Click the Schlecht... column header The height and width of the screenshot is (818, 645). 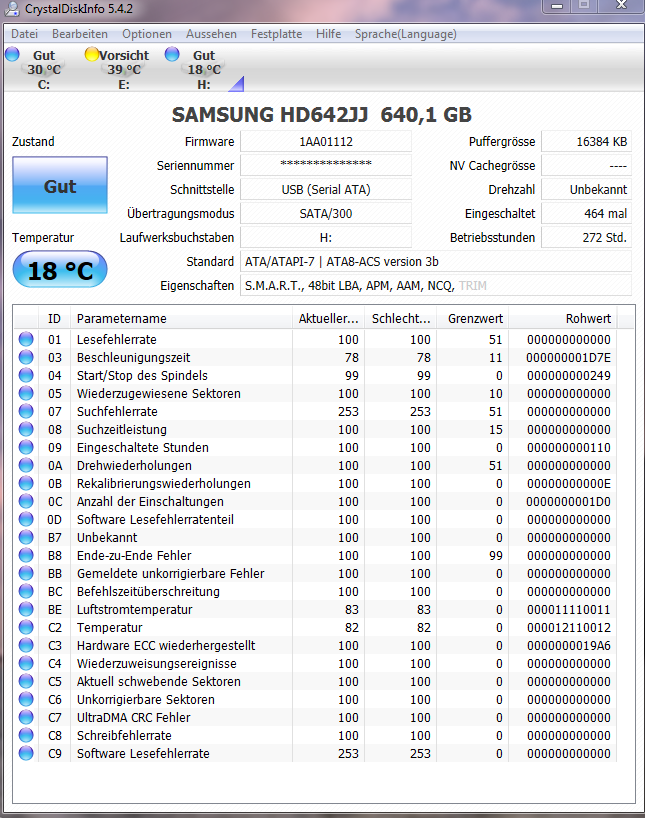(x=401, y=318)
